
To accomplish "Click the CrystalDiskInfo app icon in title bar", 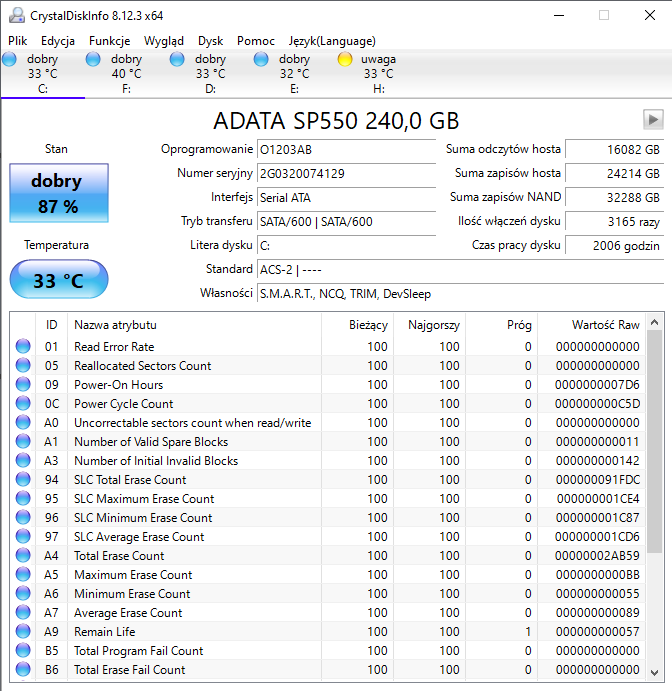I will [17, 15].
